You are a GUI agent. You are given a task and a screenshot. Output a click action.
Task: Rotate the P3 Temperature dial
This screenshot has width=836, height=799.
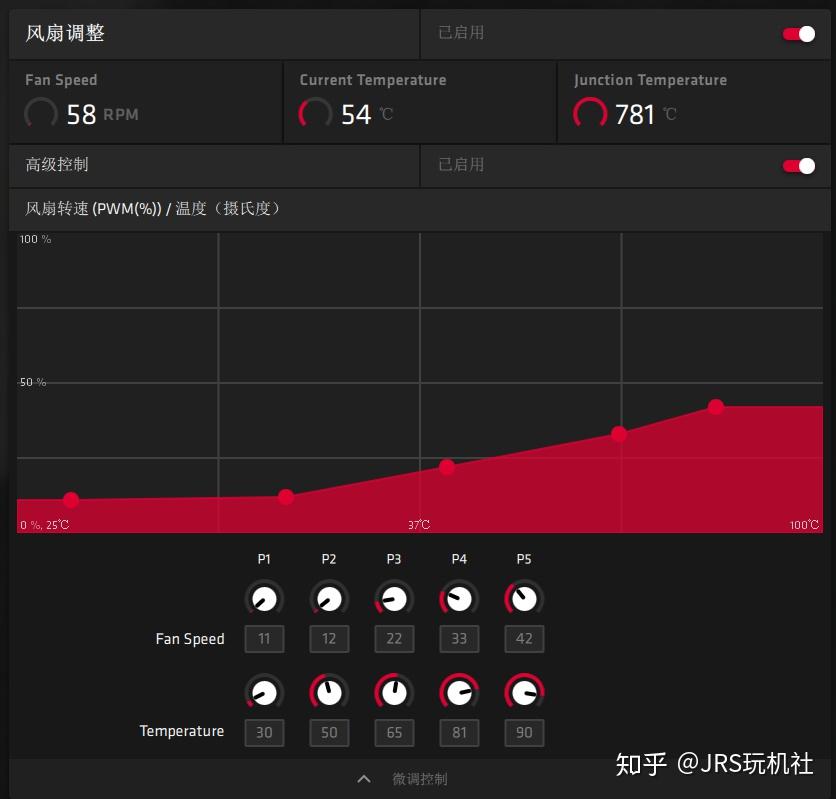[394, 691]
